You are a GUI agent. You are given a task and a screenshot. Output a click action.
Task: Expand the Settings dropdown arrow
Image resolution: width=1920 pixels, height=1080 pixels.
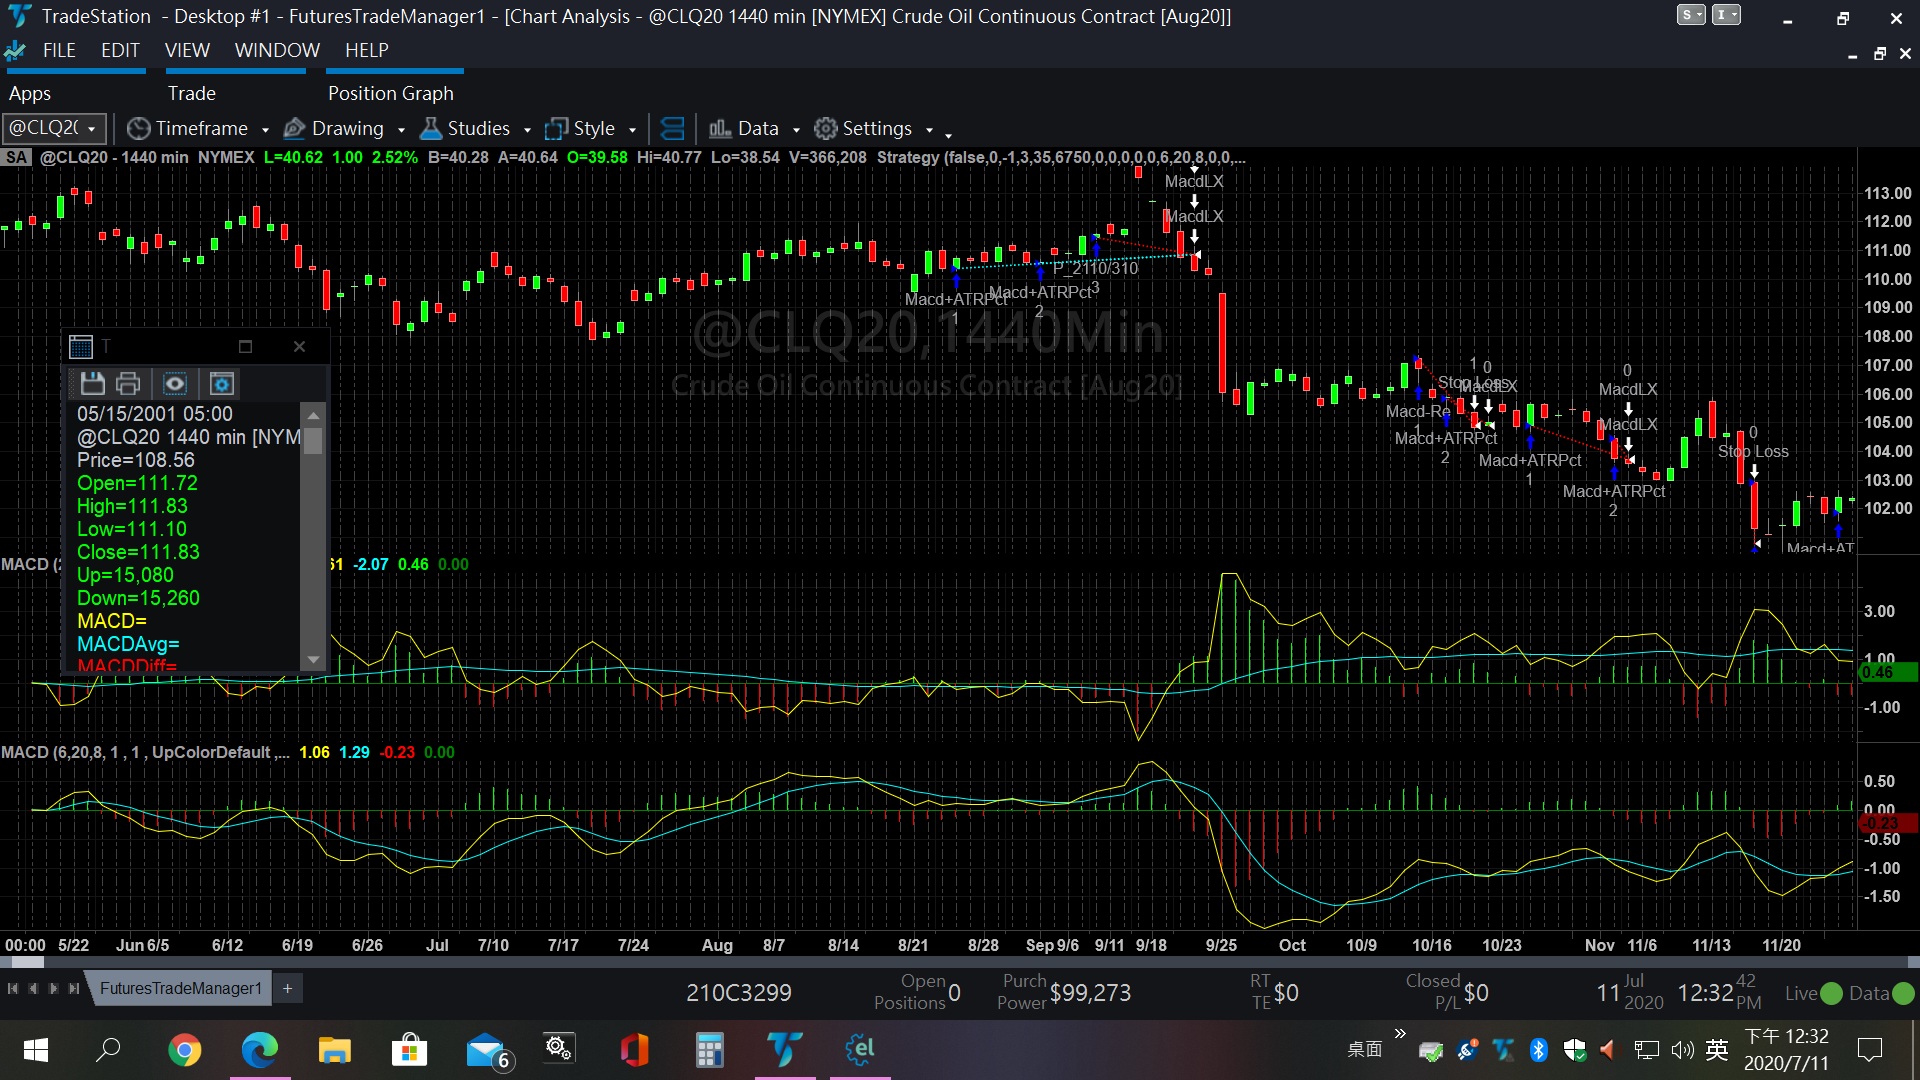coord(929,130)
